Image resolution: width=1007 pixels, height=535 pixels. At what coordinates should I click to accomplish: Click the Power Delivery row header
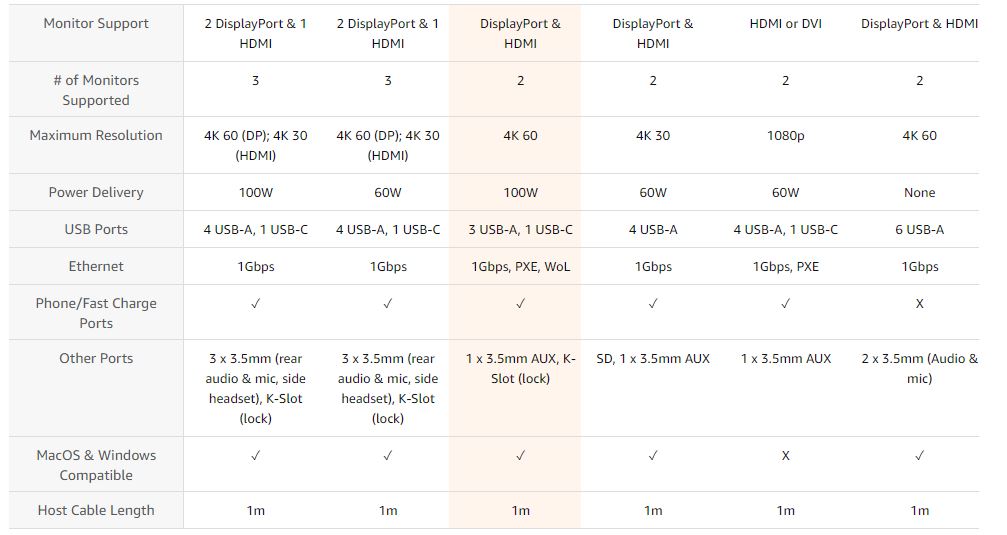point(96,192)
